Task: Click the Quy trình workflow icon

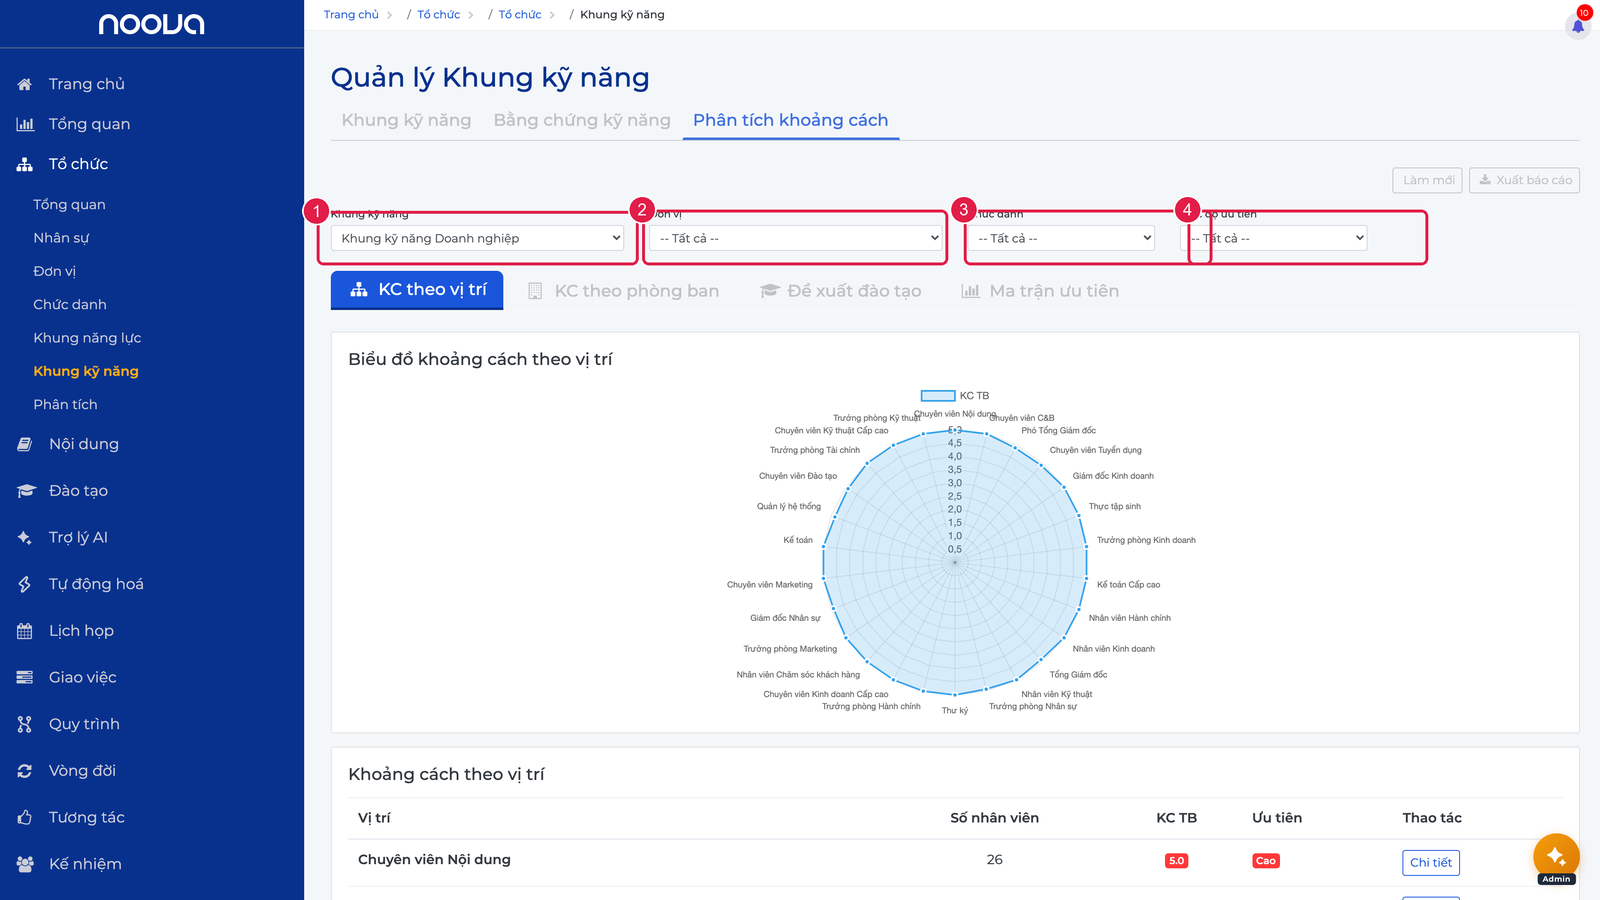Action: click(x=25, y=724)
